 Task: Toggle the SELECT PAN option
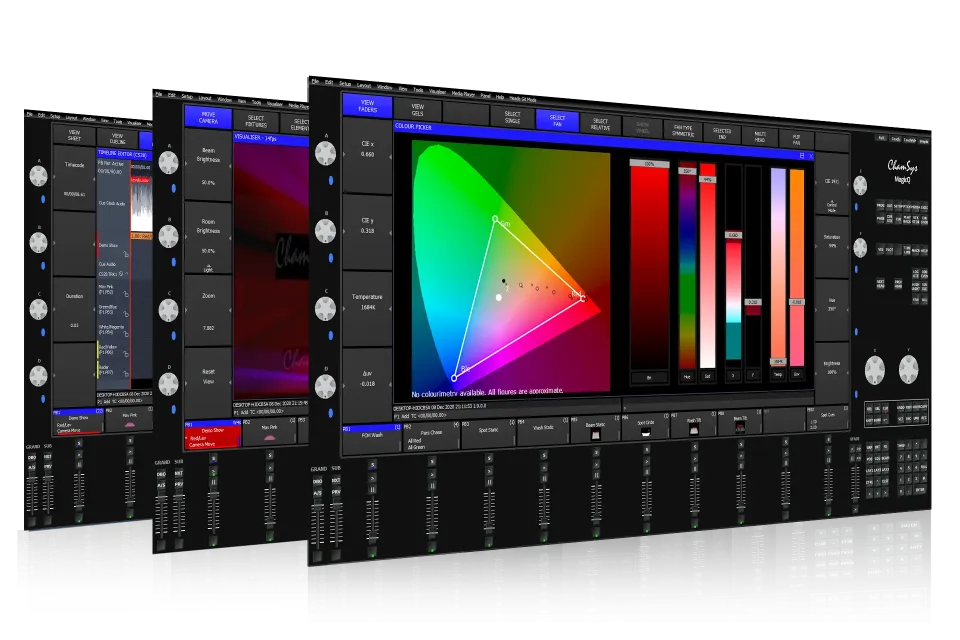coord(557,120)
